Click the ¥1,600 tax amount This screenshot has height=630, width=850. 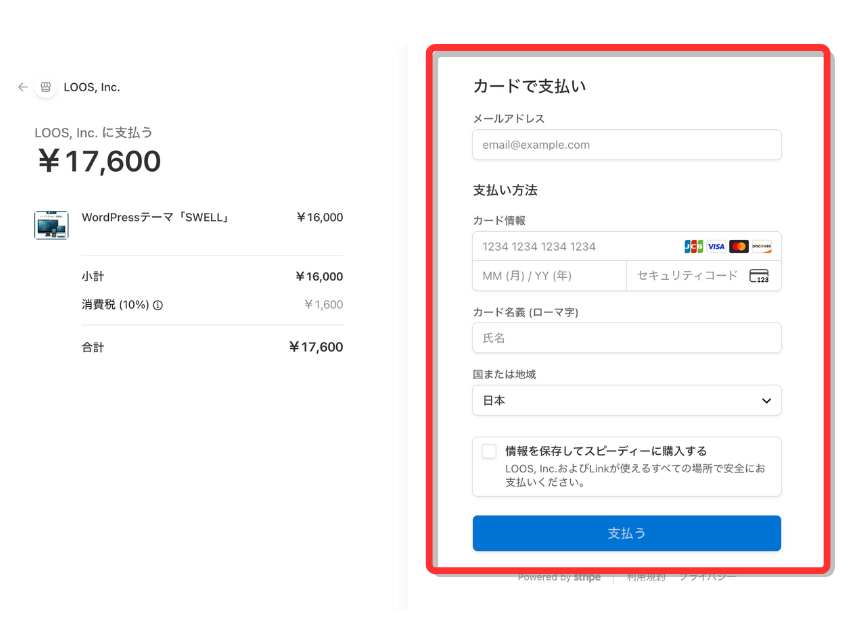pyautogui.click(x=324, y=305)
